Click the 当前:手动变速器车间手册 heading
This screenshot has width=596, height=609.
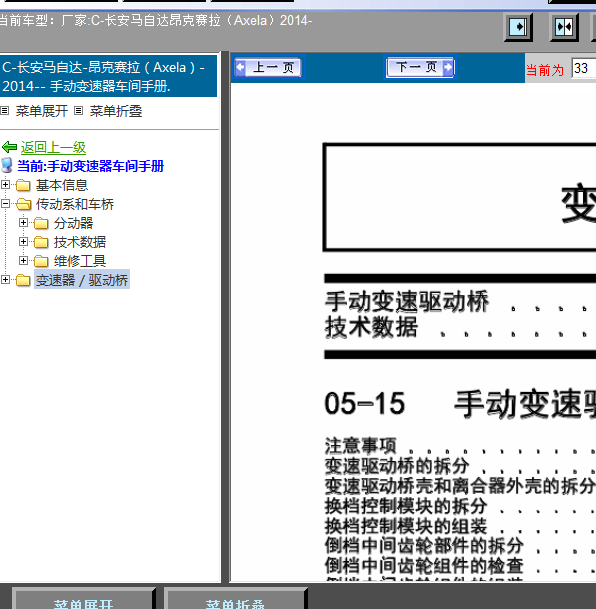pos(90,166)
